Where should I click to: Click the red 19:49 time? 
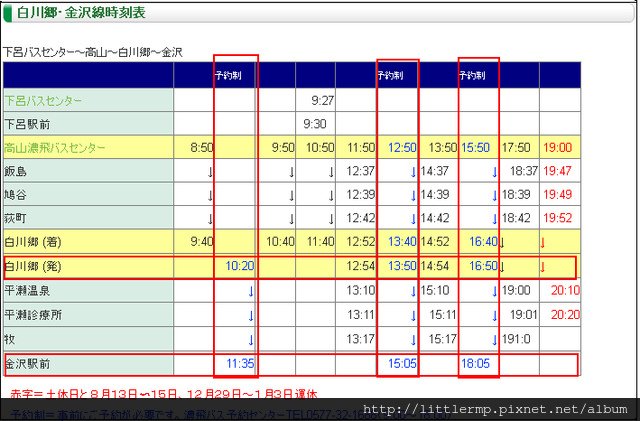tap(558, 194)
